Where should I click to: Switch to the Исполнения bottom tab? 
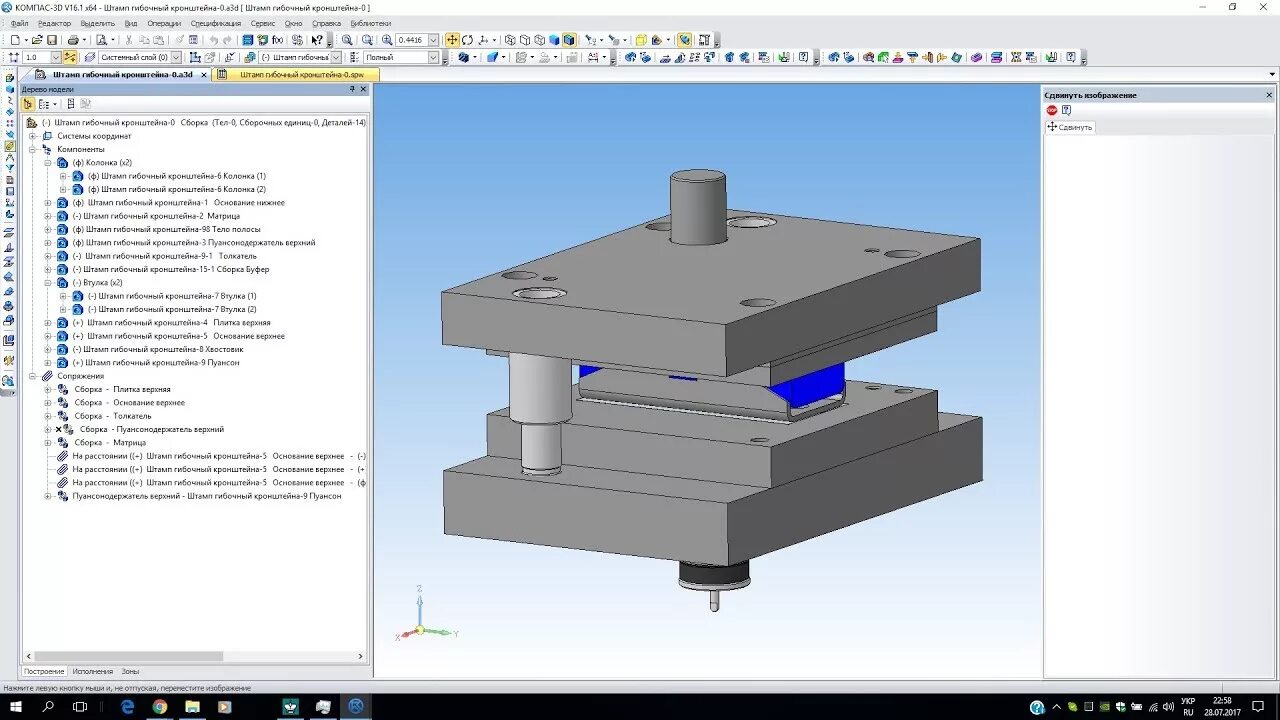[93, 671]
